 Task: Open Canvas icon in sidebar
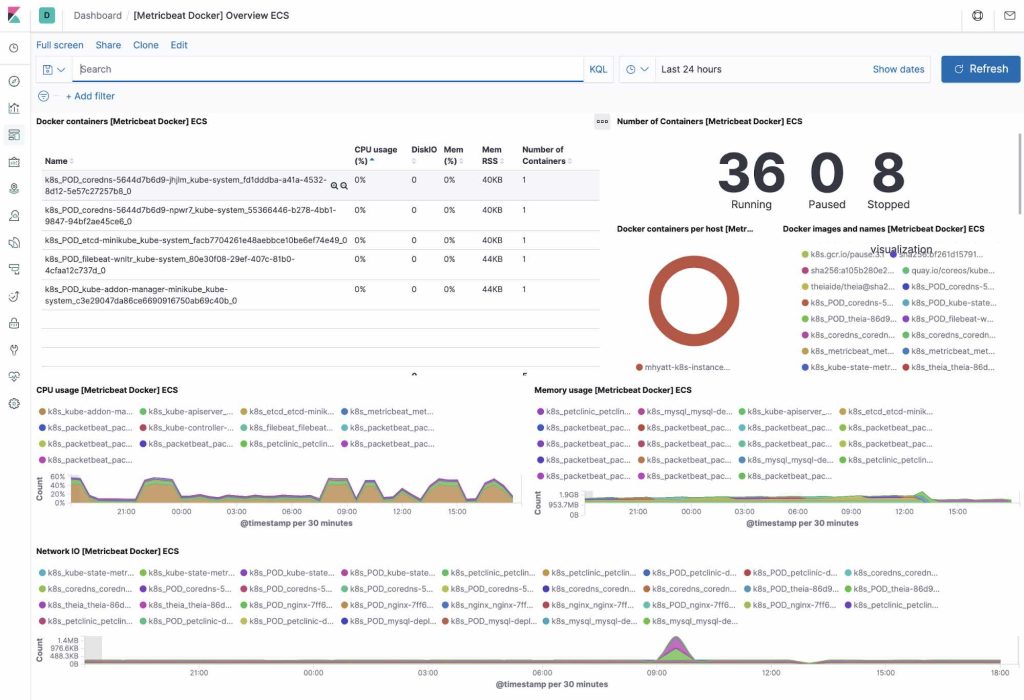[x=14, y=161]
